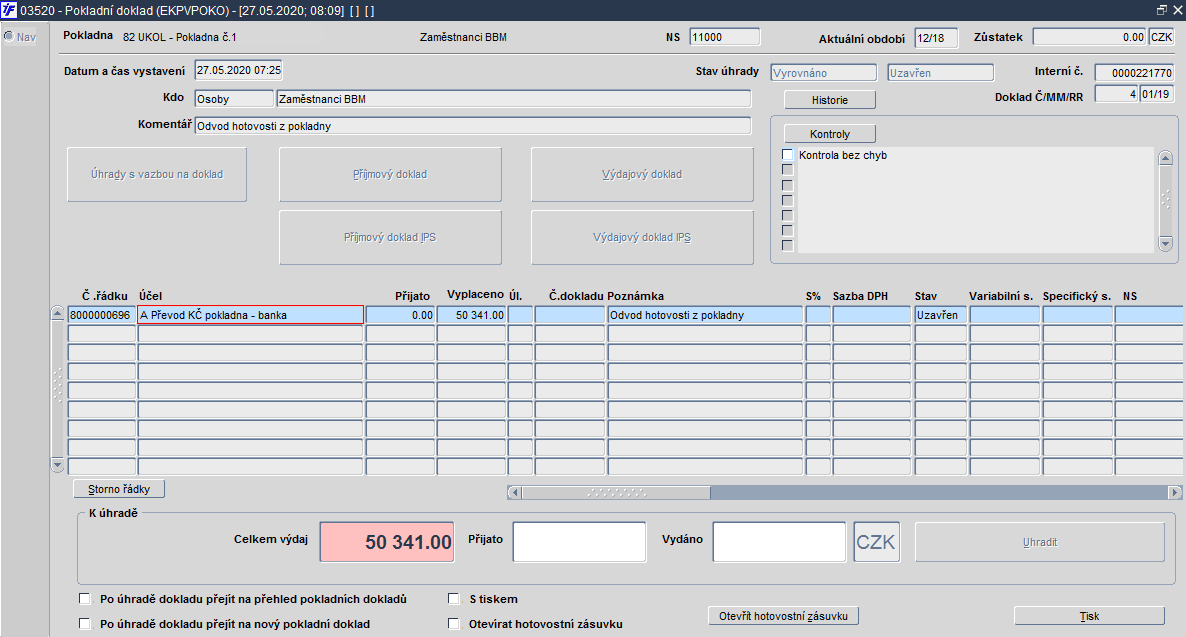The image size is (1186, 637).
Task: Click the Stav cell Uzavřen in first row
Action: (940, 315)
